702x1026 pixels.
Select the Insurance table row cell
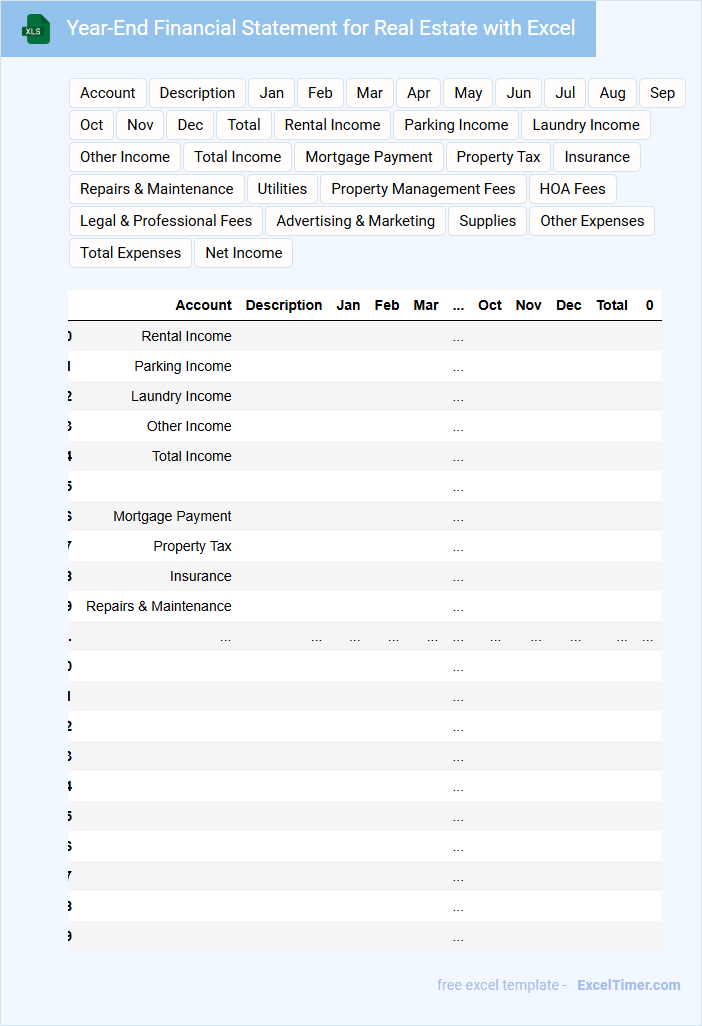click(200, 576)
